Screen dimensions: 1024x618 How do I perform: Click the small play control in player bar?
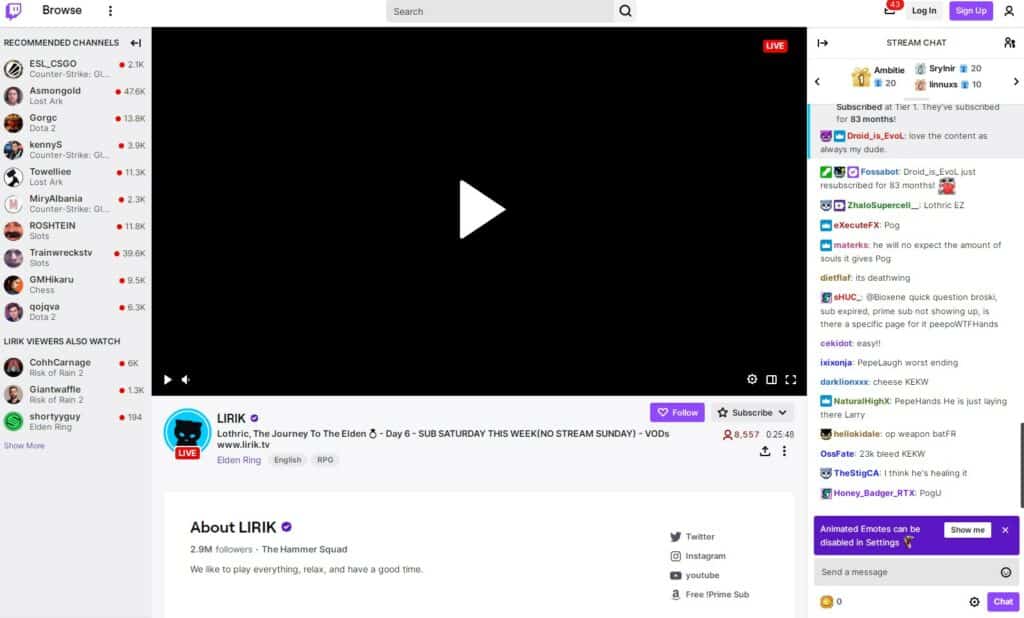[x=168, y=380]
